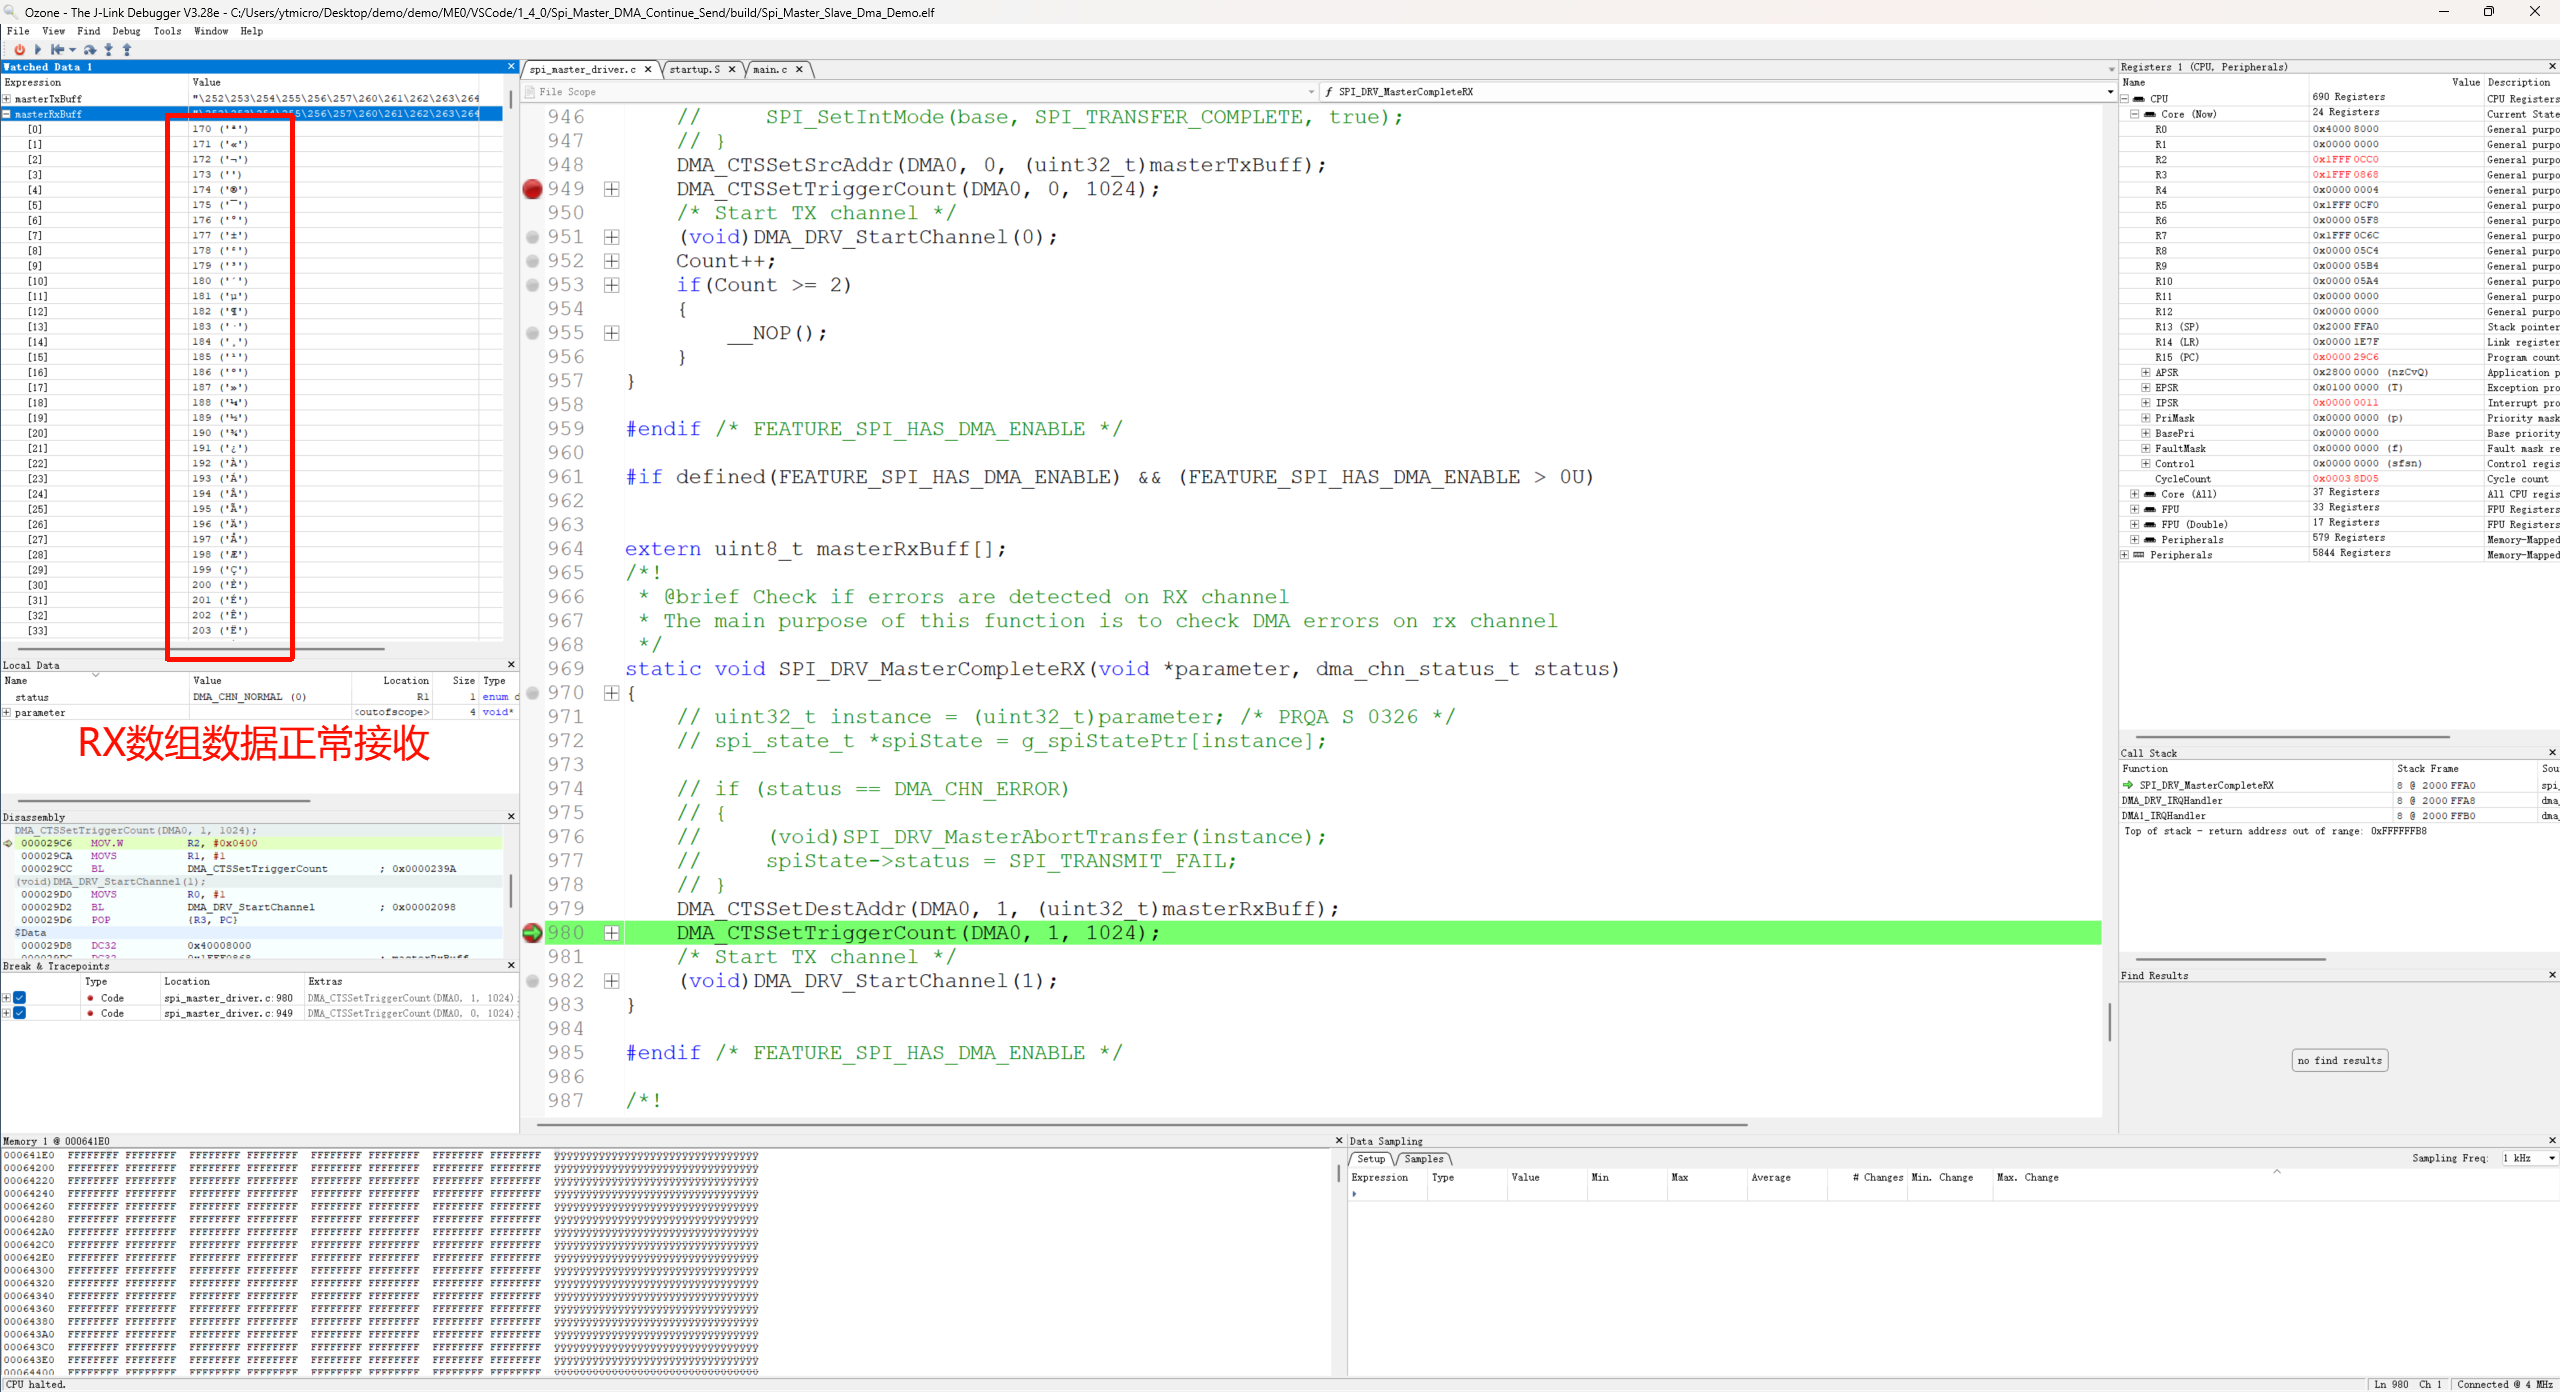Expand inline assembly for line 949
The image size is (2560, 1392).
point(612,189)
